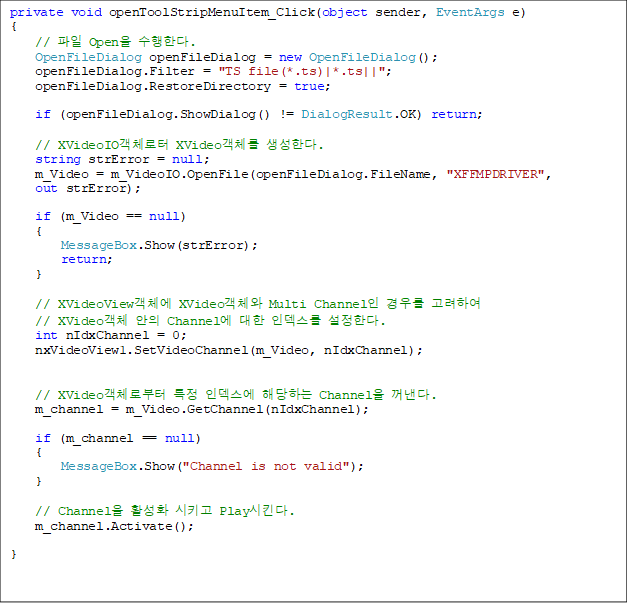Click the line with openFileDialog.RestoreDirectory
The width and height of the screenshot is (627, 605).
183,86
